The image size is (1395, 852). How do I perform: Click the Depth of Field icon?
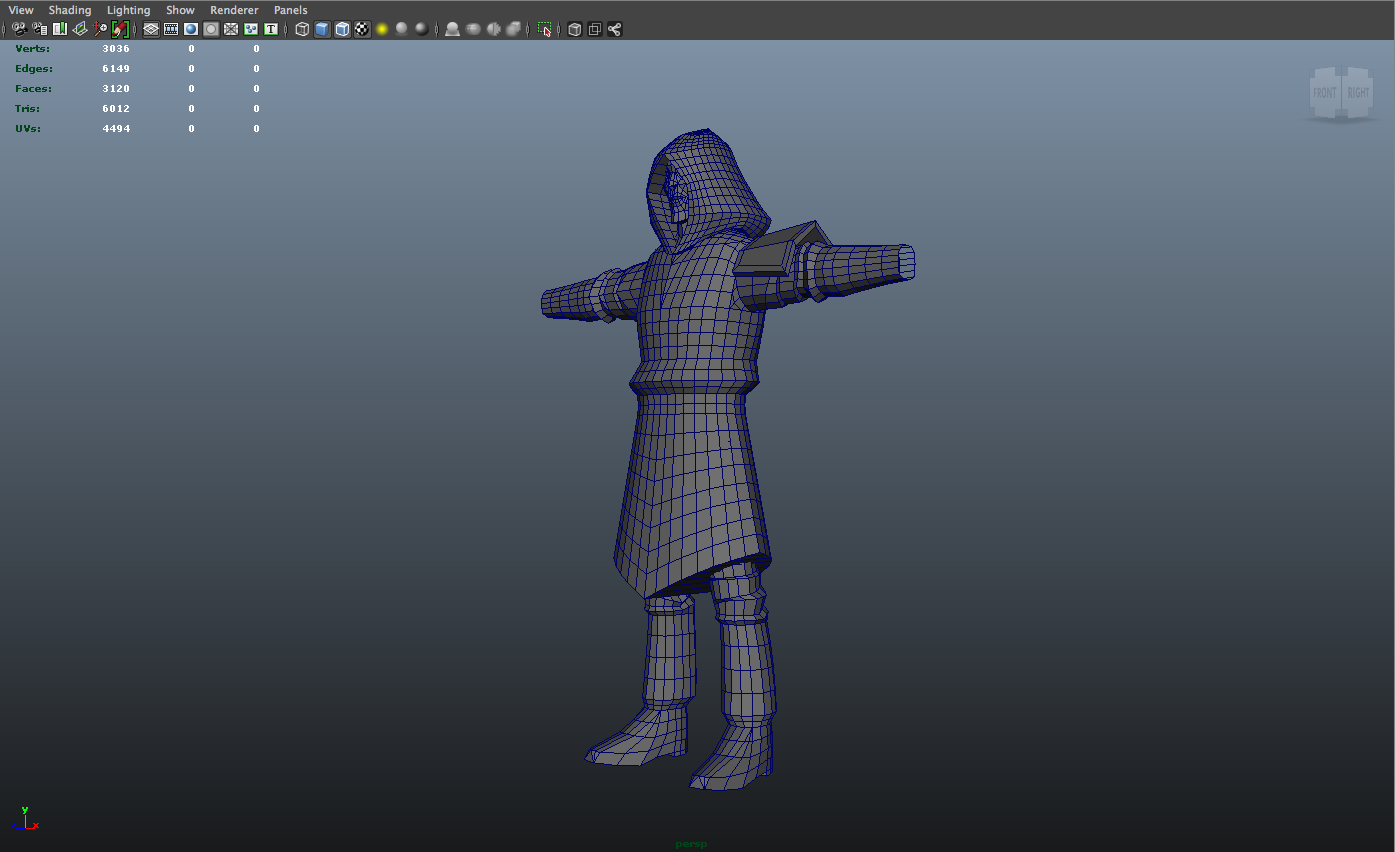(x=513, y=29)
